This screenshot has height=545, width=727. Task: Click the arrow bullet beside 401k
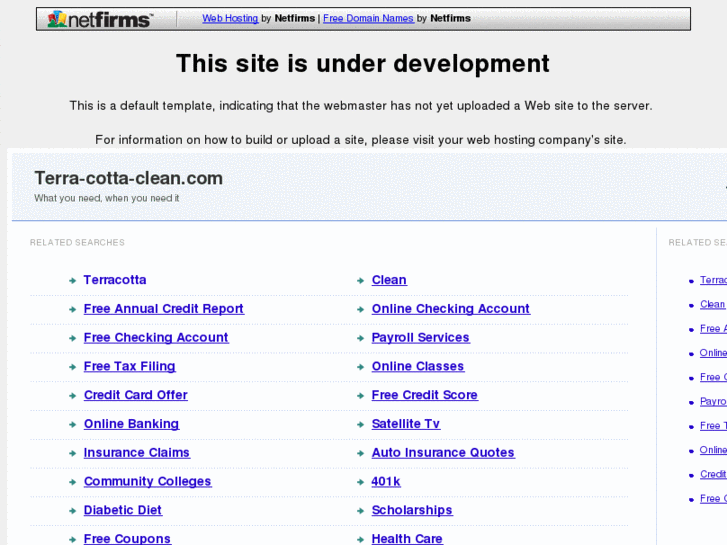tap(360, 482)
